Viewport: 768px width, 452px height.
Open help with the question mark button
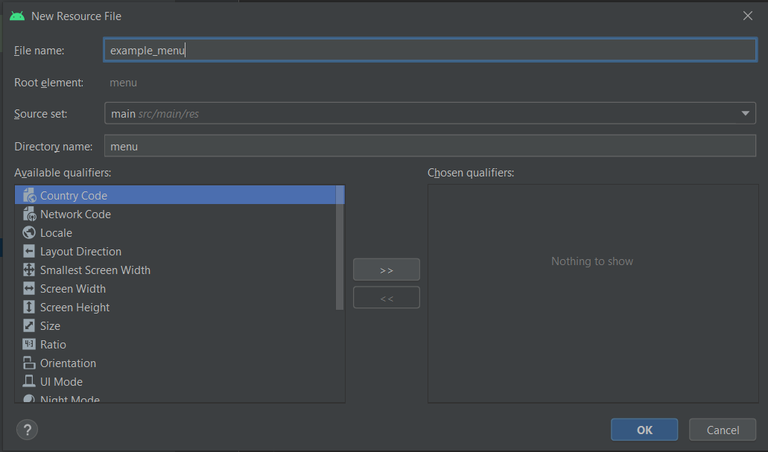pyautogui.click(x=27, y=430)
